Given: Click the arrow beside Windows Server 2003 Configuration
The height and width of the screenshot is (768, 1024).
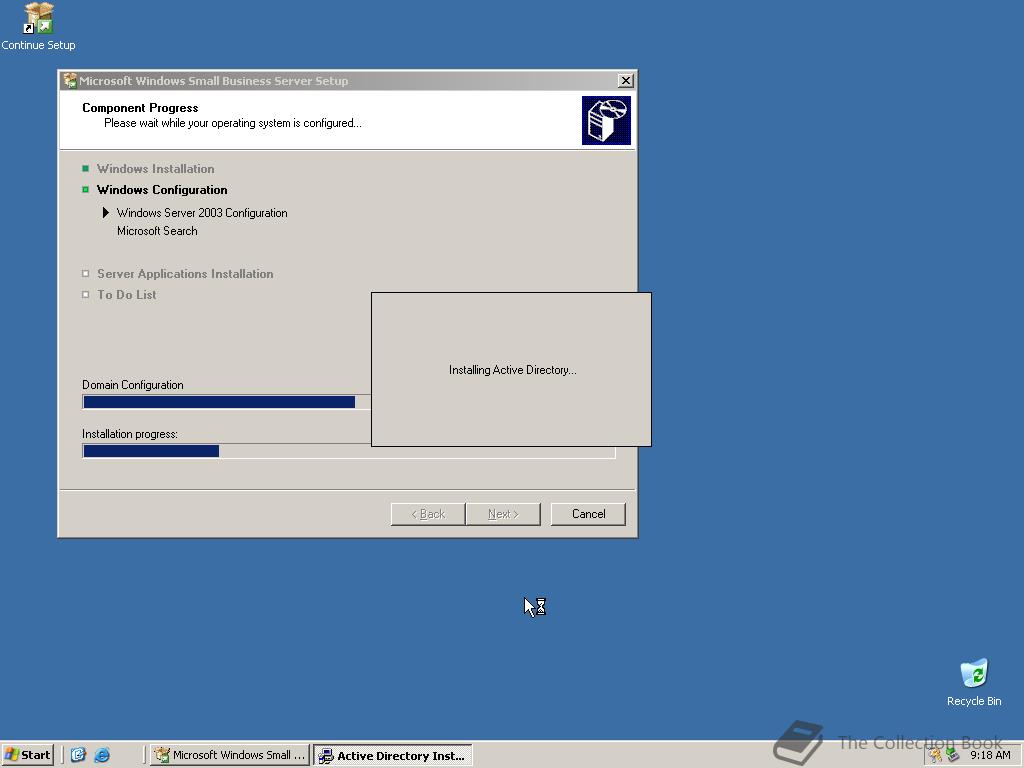Looking at the screenshot, I should (106, 212).
